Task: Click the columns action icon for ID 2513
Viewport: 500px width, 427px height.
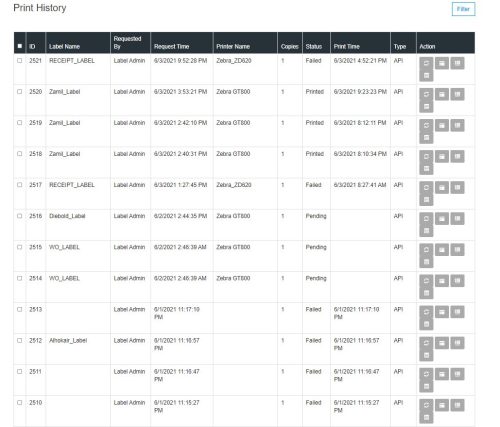Action: click(457, 312)
